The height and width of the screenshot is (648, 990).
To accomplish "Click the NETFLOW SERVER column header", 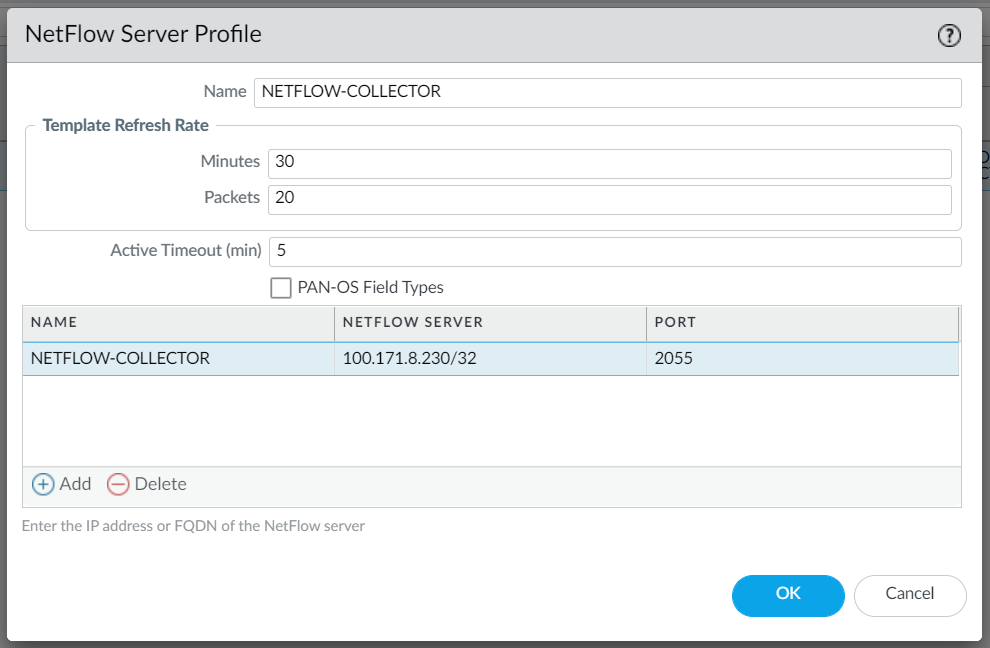I will tap(490, 323).
